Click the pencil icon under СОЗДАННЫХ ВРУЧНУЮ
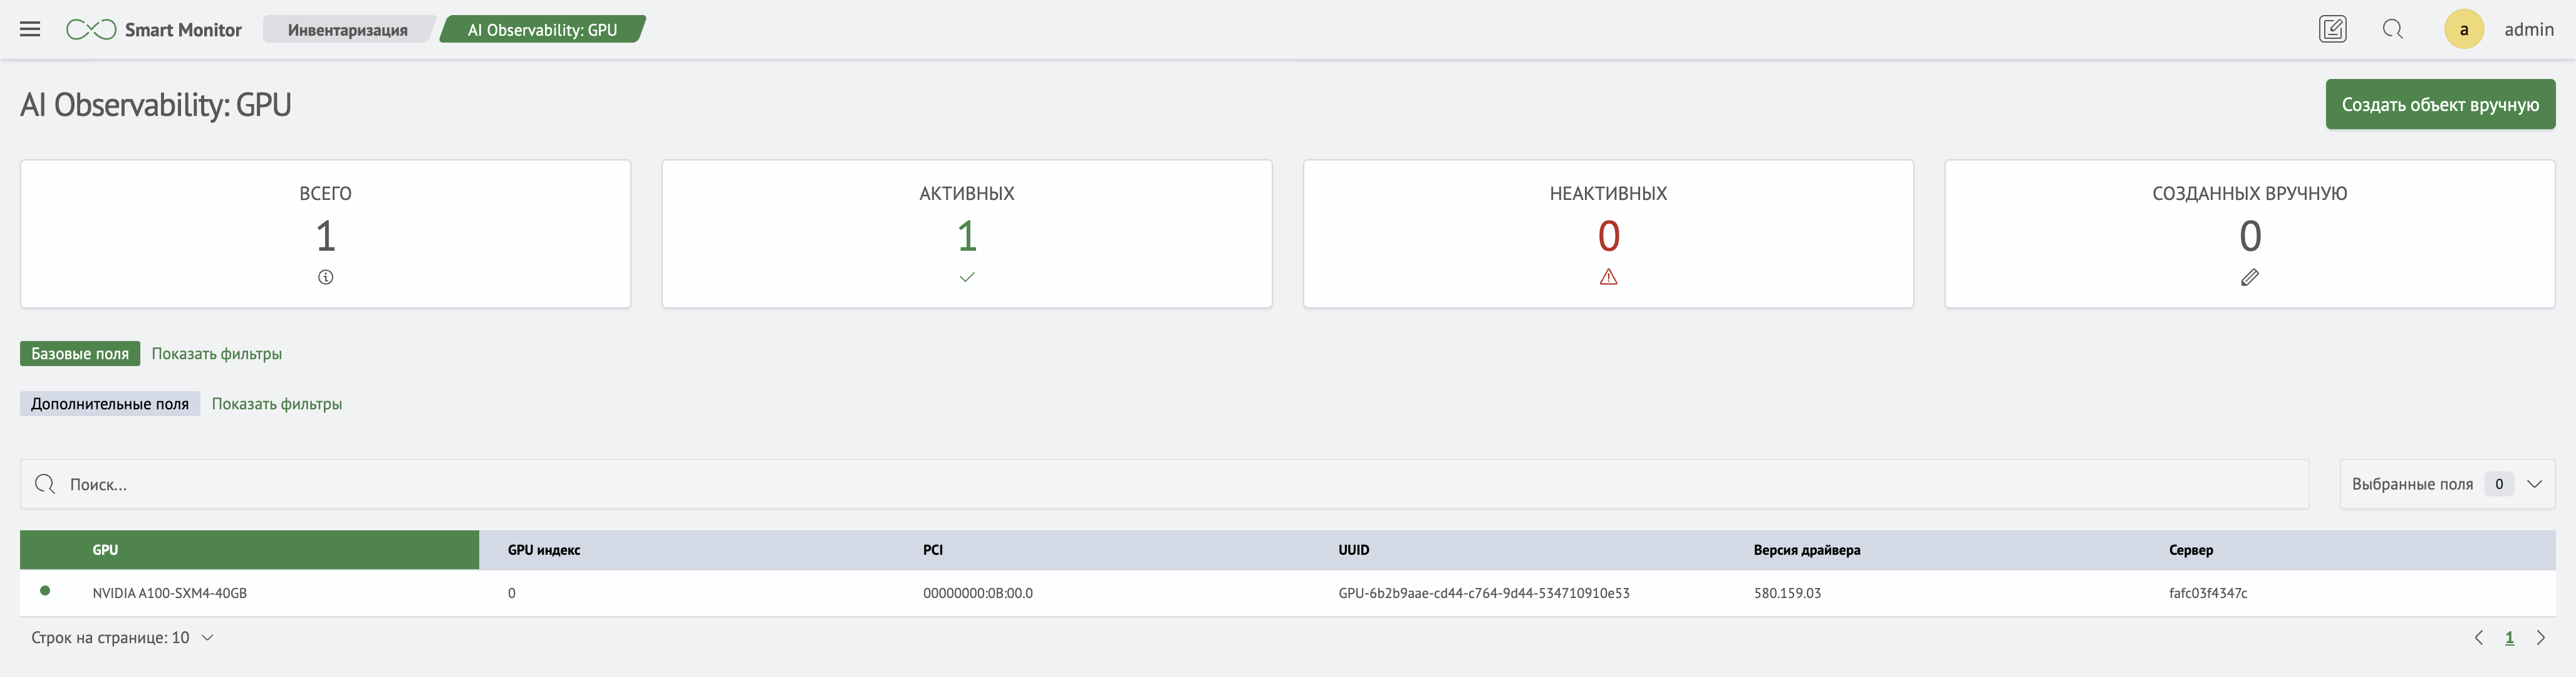The image size is (2576, 677). coord(2249,277)
